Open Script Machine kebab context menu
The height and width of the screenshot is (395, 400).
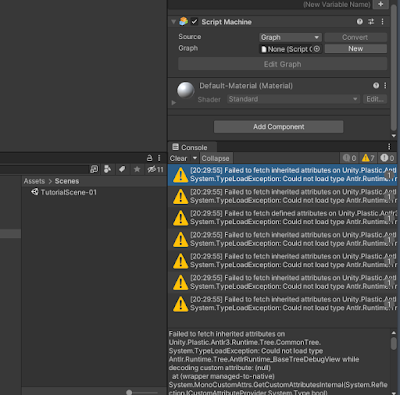pos(382,22)
